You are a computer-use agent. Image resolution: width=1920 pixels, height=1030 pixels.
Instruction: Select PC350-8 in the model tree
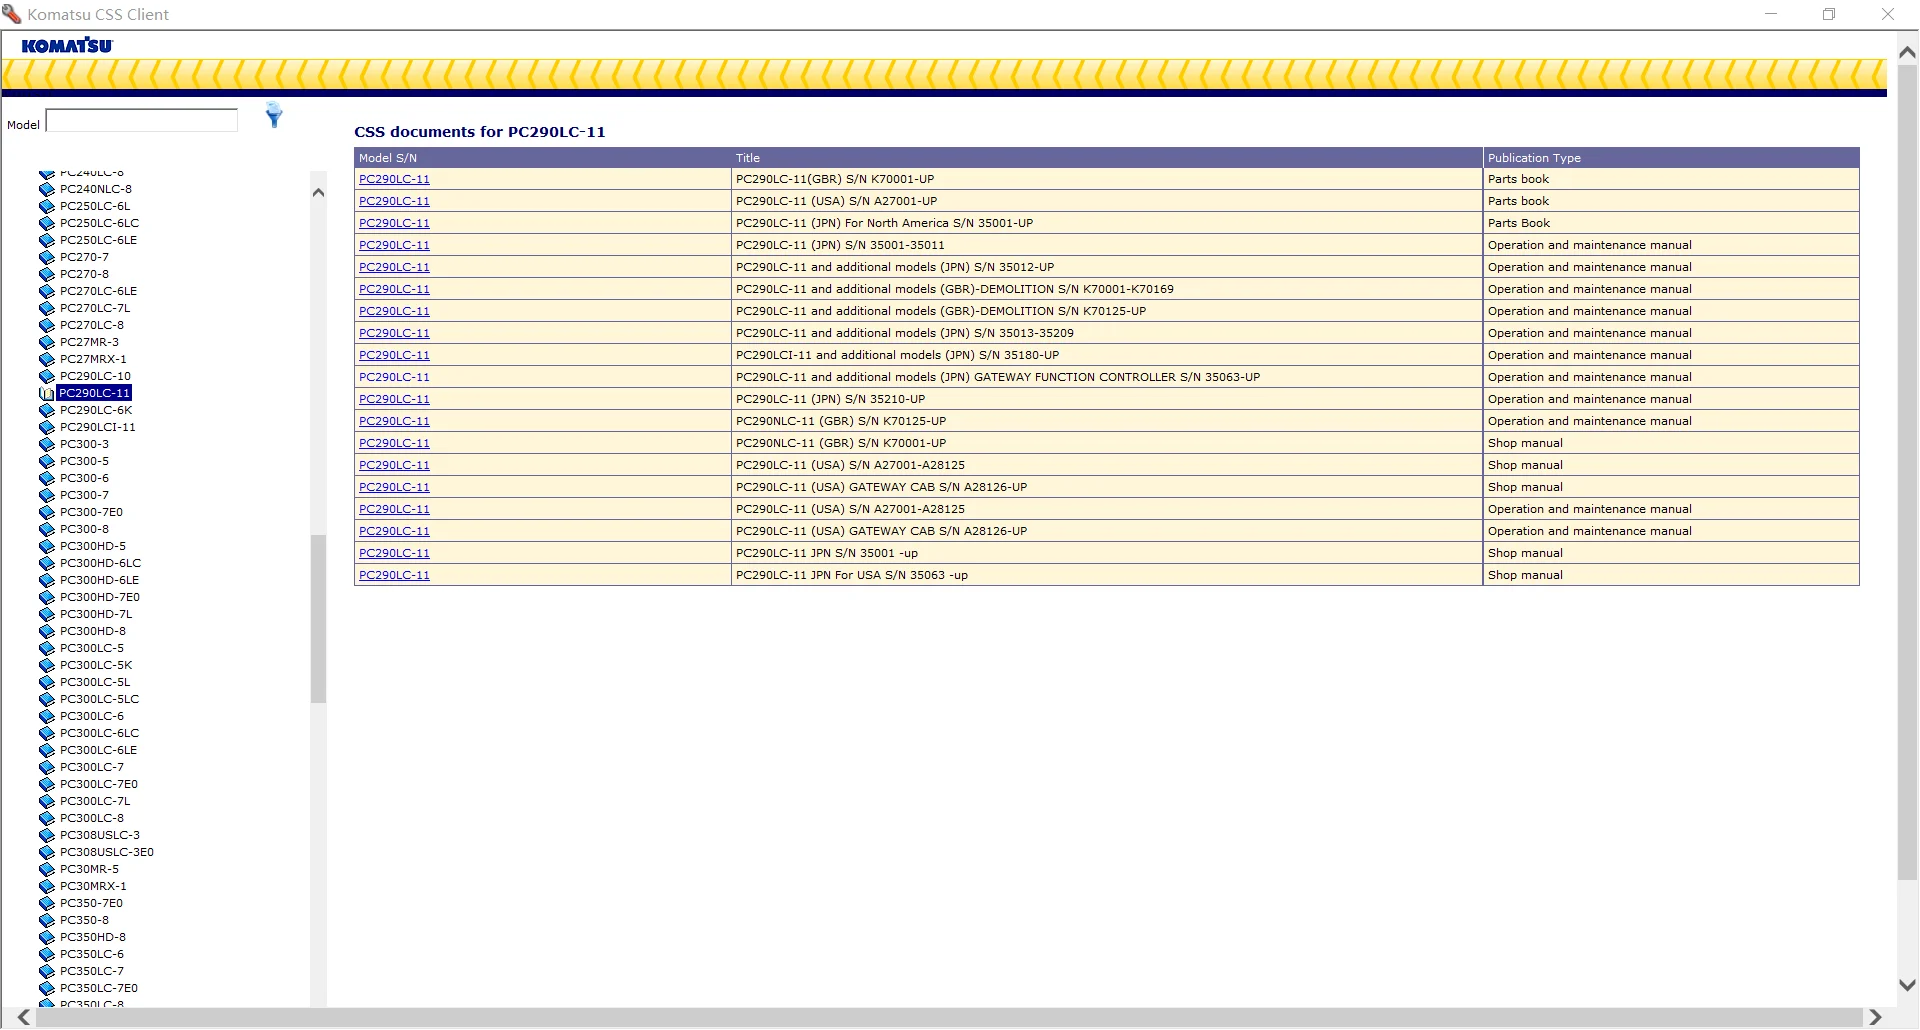pos(84,920)
